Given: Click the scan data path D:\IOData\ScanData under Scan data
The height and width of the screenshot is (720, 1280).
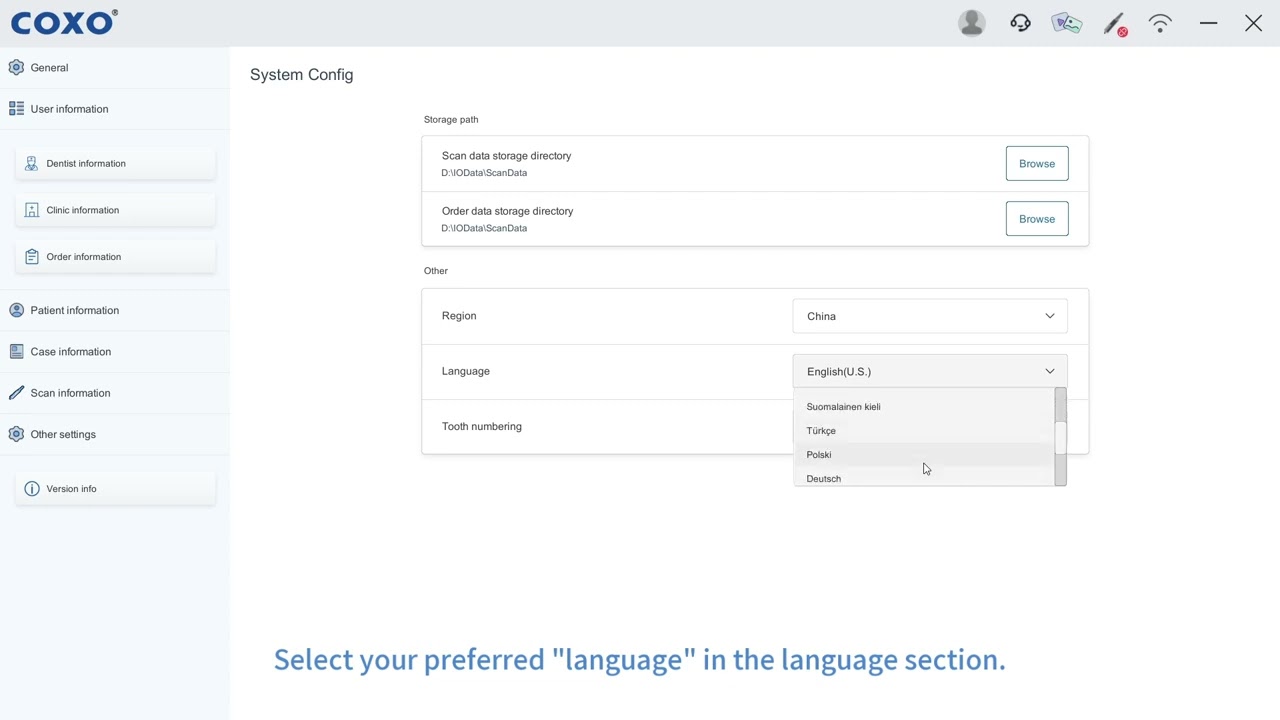Looking at the screenshot, I should coord(484,173).
